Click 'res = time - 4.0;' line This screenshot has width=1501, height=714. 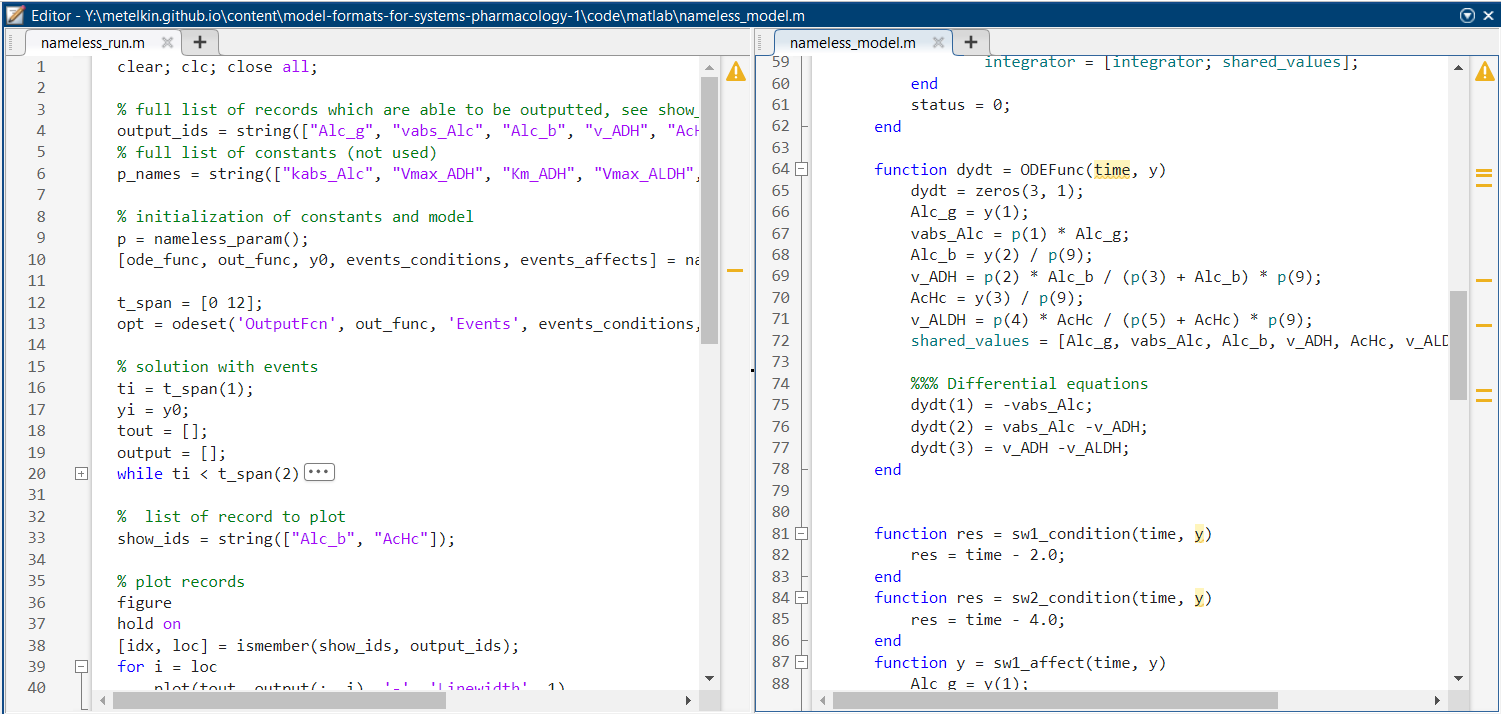click(987, 619)
